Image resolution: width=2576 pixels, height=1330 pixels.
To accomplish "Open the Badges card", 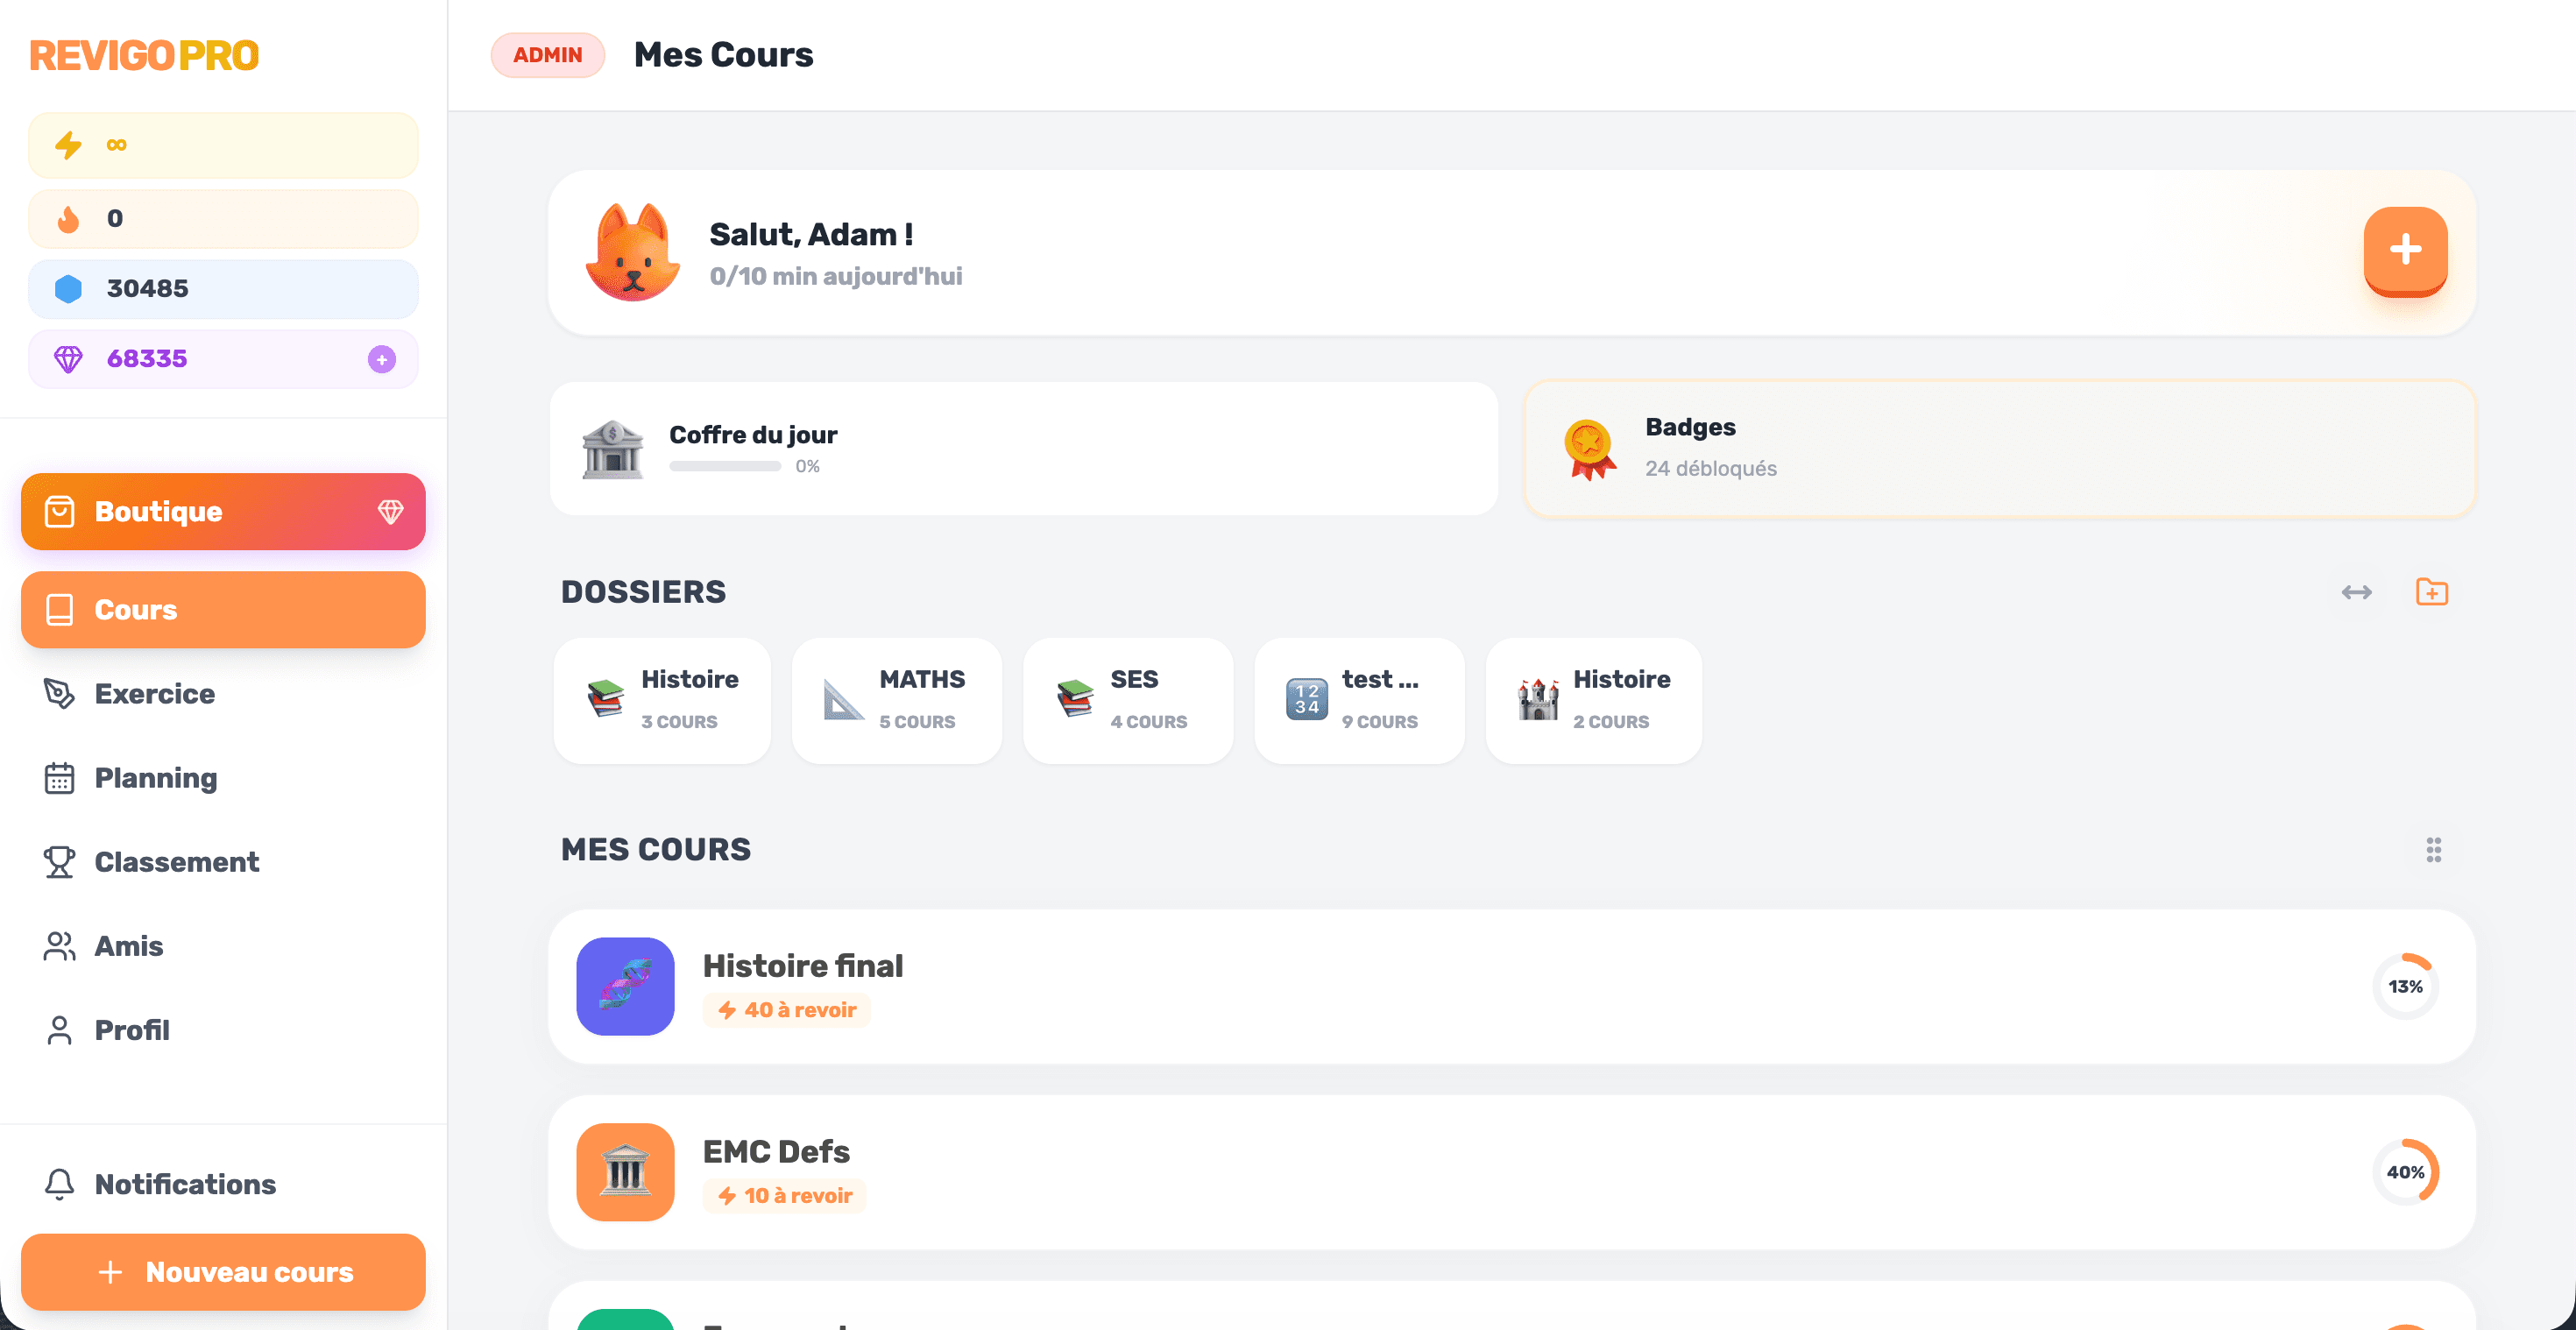I will coord(2000,449).
